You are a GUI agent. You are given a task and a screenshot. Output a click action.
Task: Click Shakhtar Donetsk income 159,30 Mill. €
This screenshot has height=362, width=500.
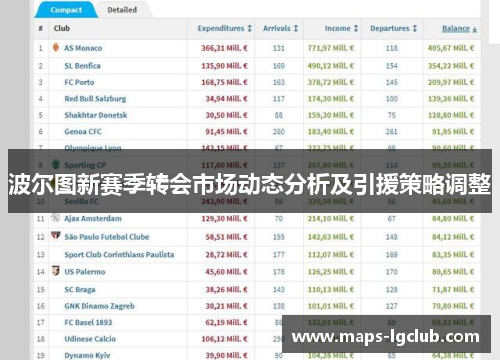click(331, 115)
